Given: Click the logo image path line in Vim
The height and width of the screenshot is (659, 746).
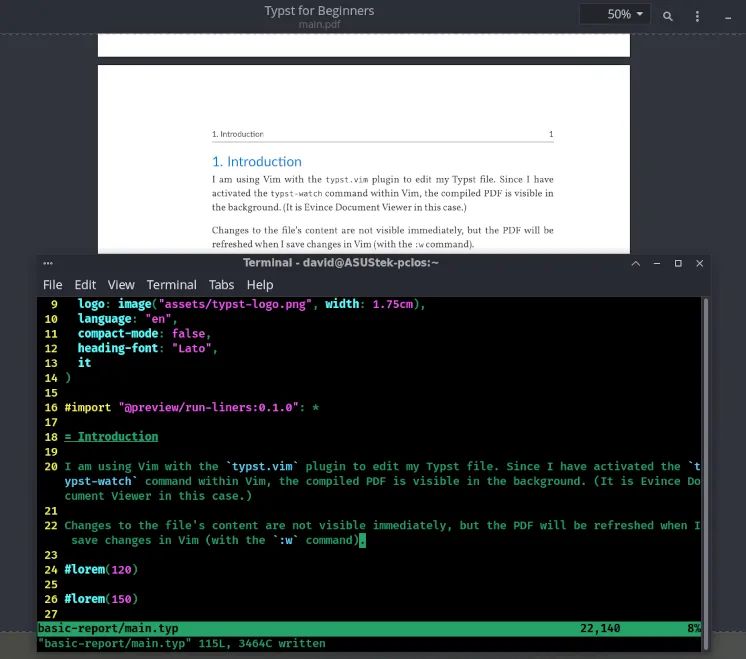Looking at the screenshot, I should pos(251,304).
